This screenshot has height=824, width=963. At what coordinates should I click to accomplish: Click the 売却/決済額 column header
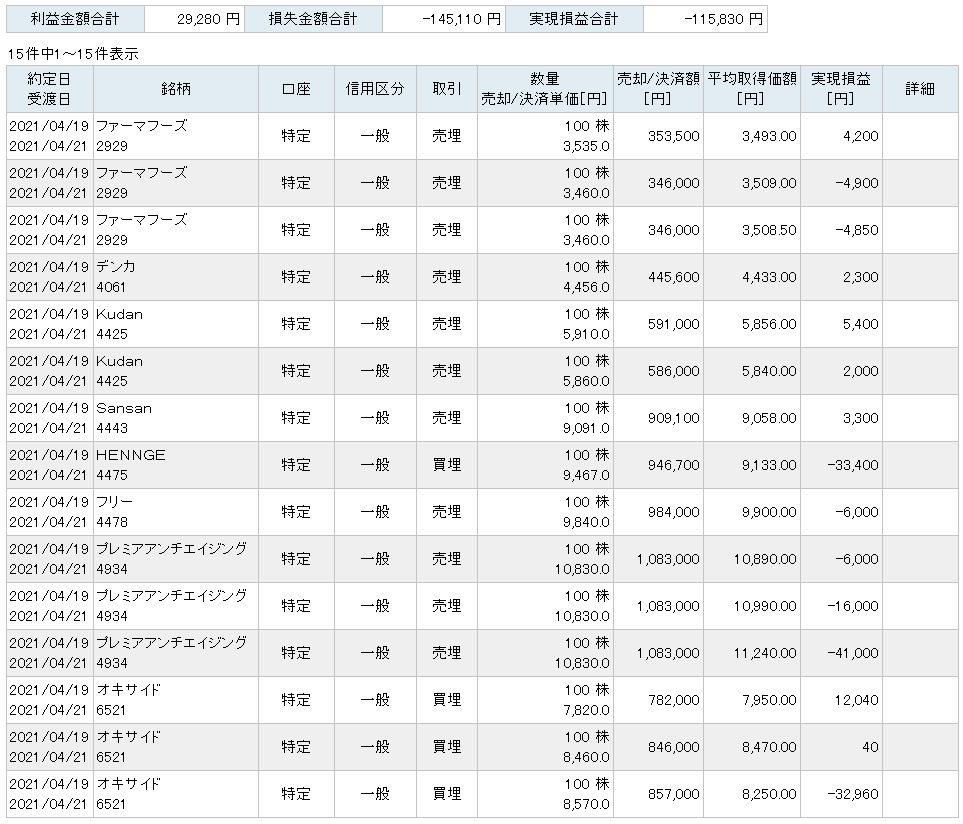coord(658,89)
